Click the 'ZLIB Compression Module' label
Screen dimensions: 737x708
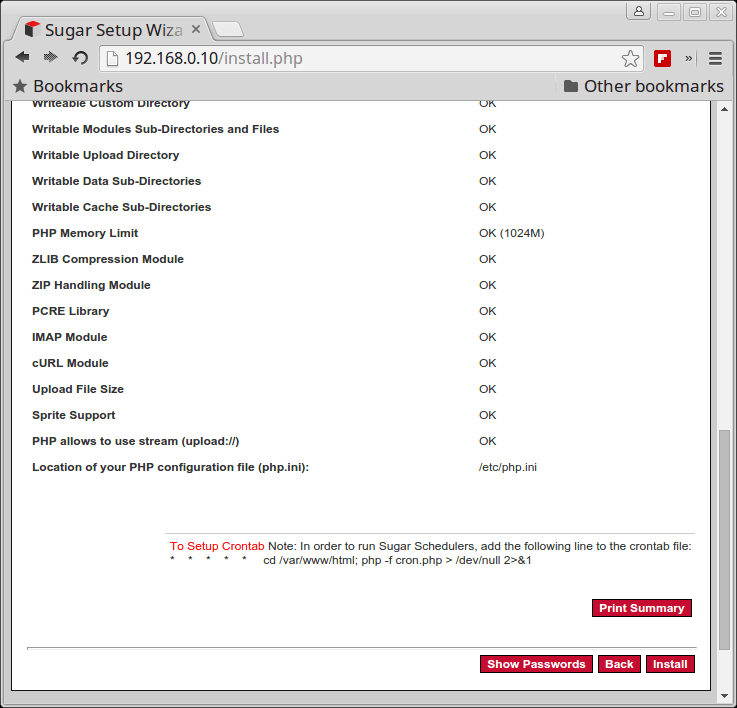click(x=108, y=259)
